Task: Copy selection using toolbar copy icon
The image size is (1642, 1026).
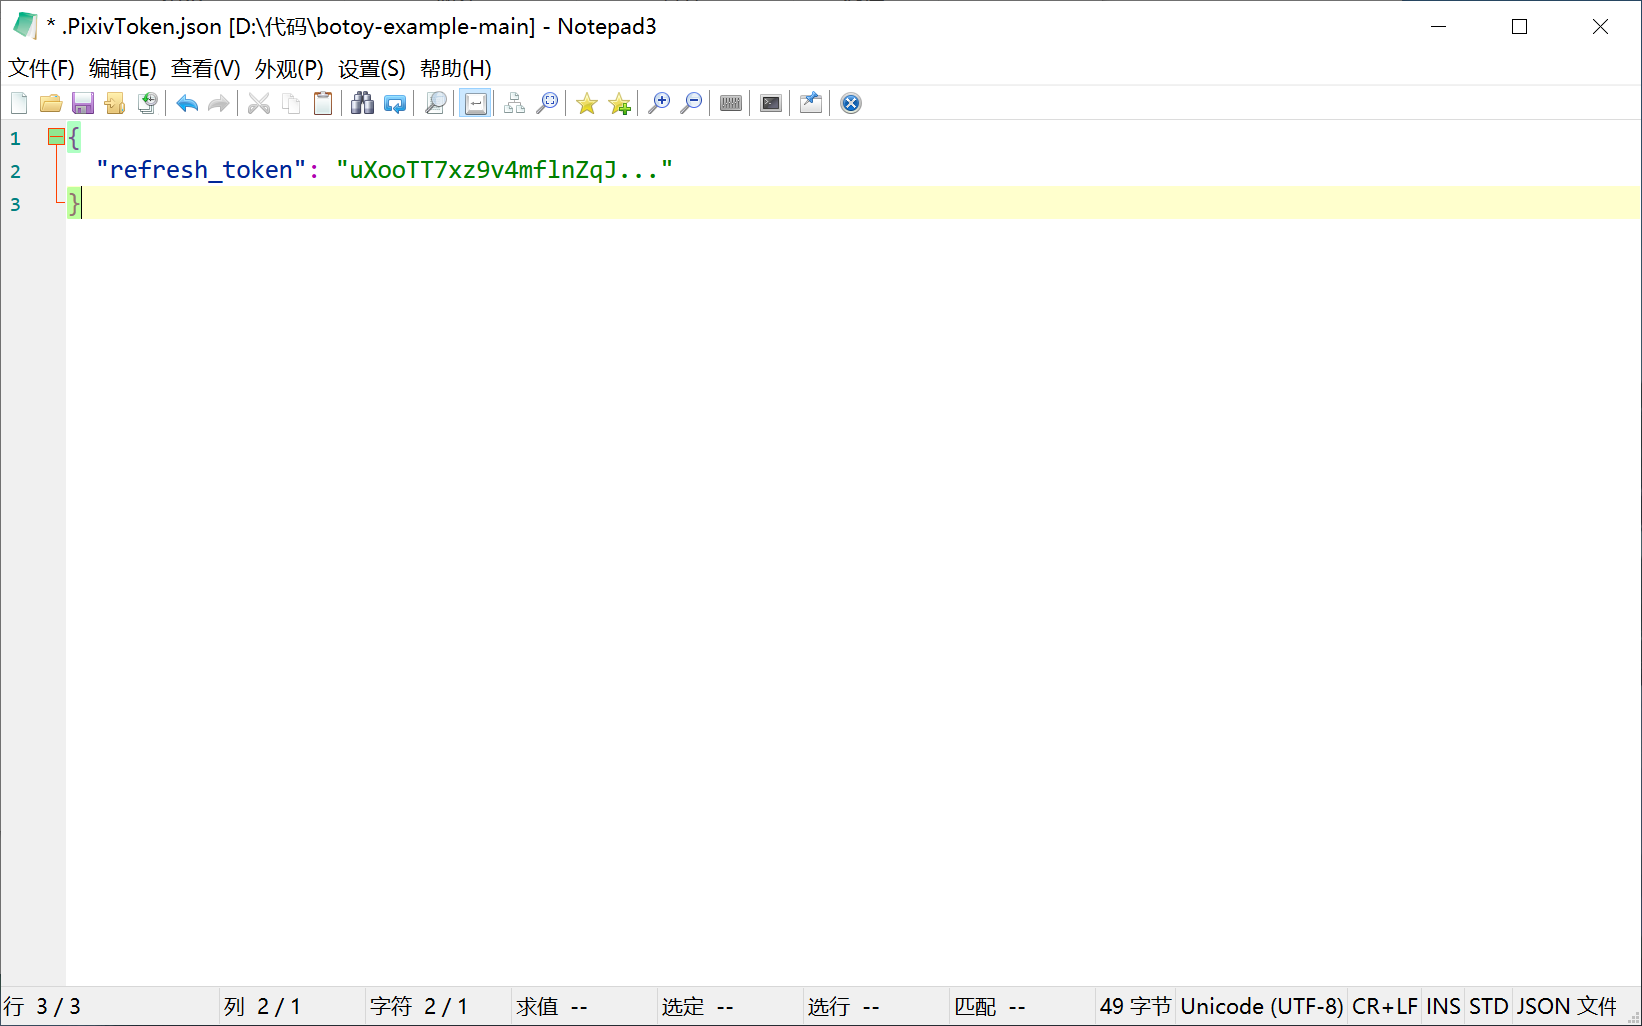Action: tap(291, 103)
